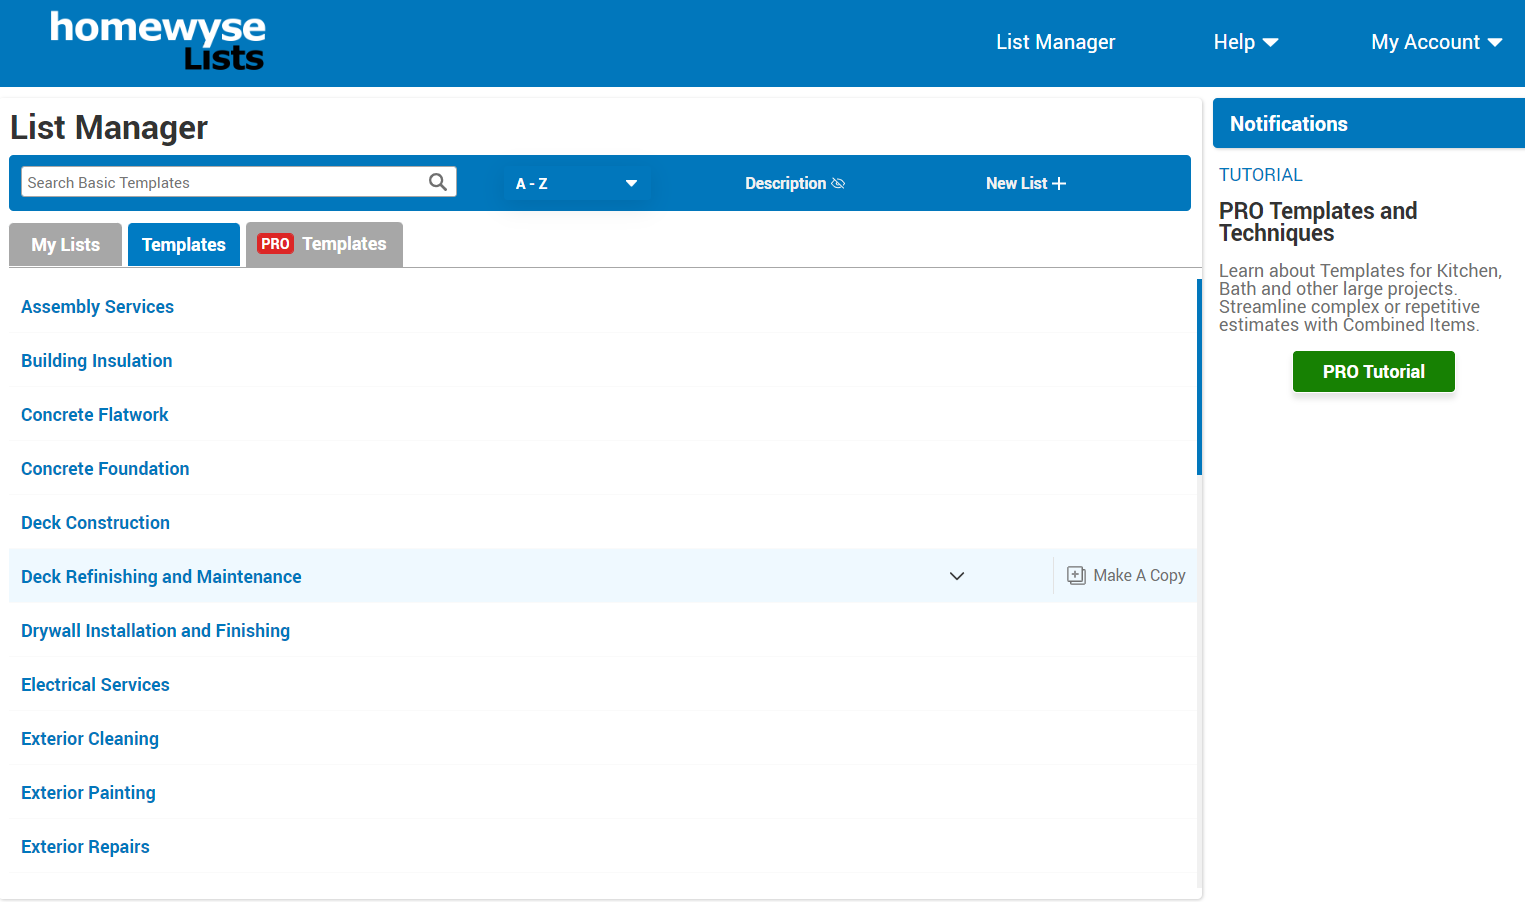Open the Concrete Foundation template

click(x=105, y=469)
